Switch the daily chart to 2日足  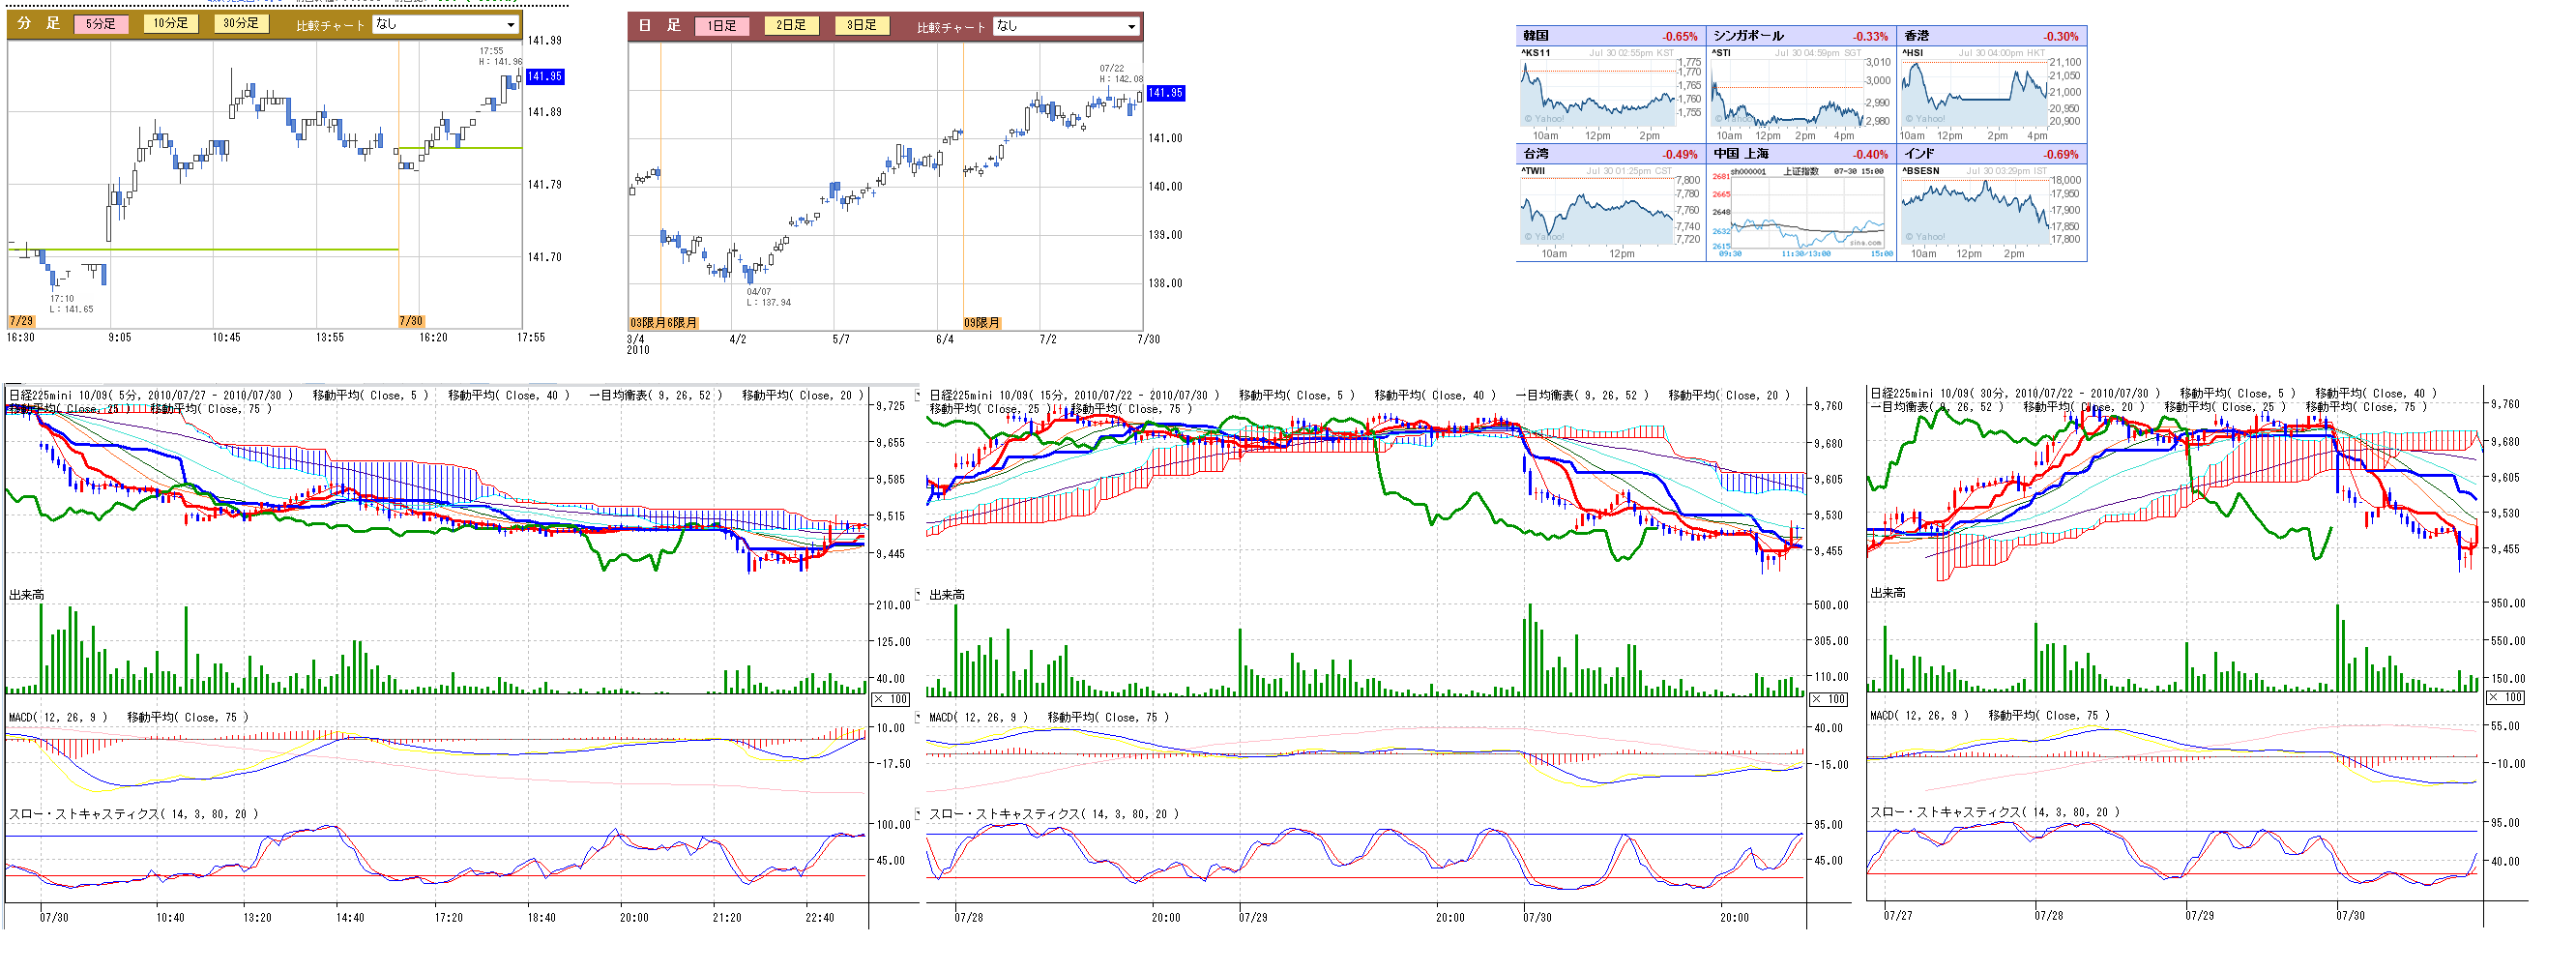pos(791,26)
